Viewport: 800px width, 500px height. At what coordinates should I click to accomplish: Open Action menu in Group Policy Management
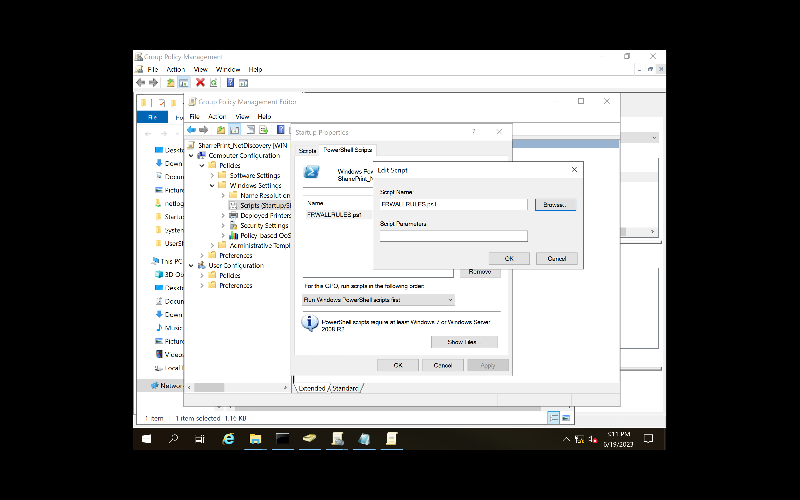click(176, 69)
